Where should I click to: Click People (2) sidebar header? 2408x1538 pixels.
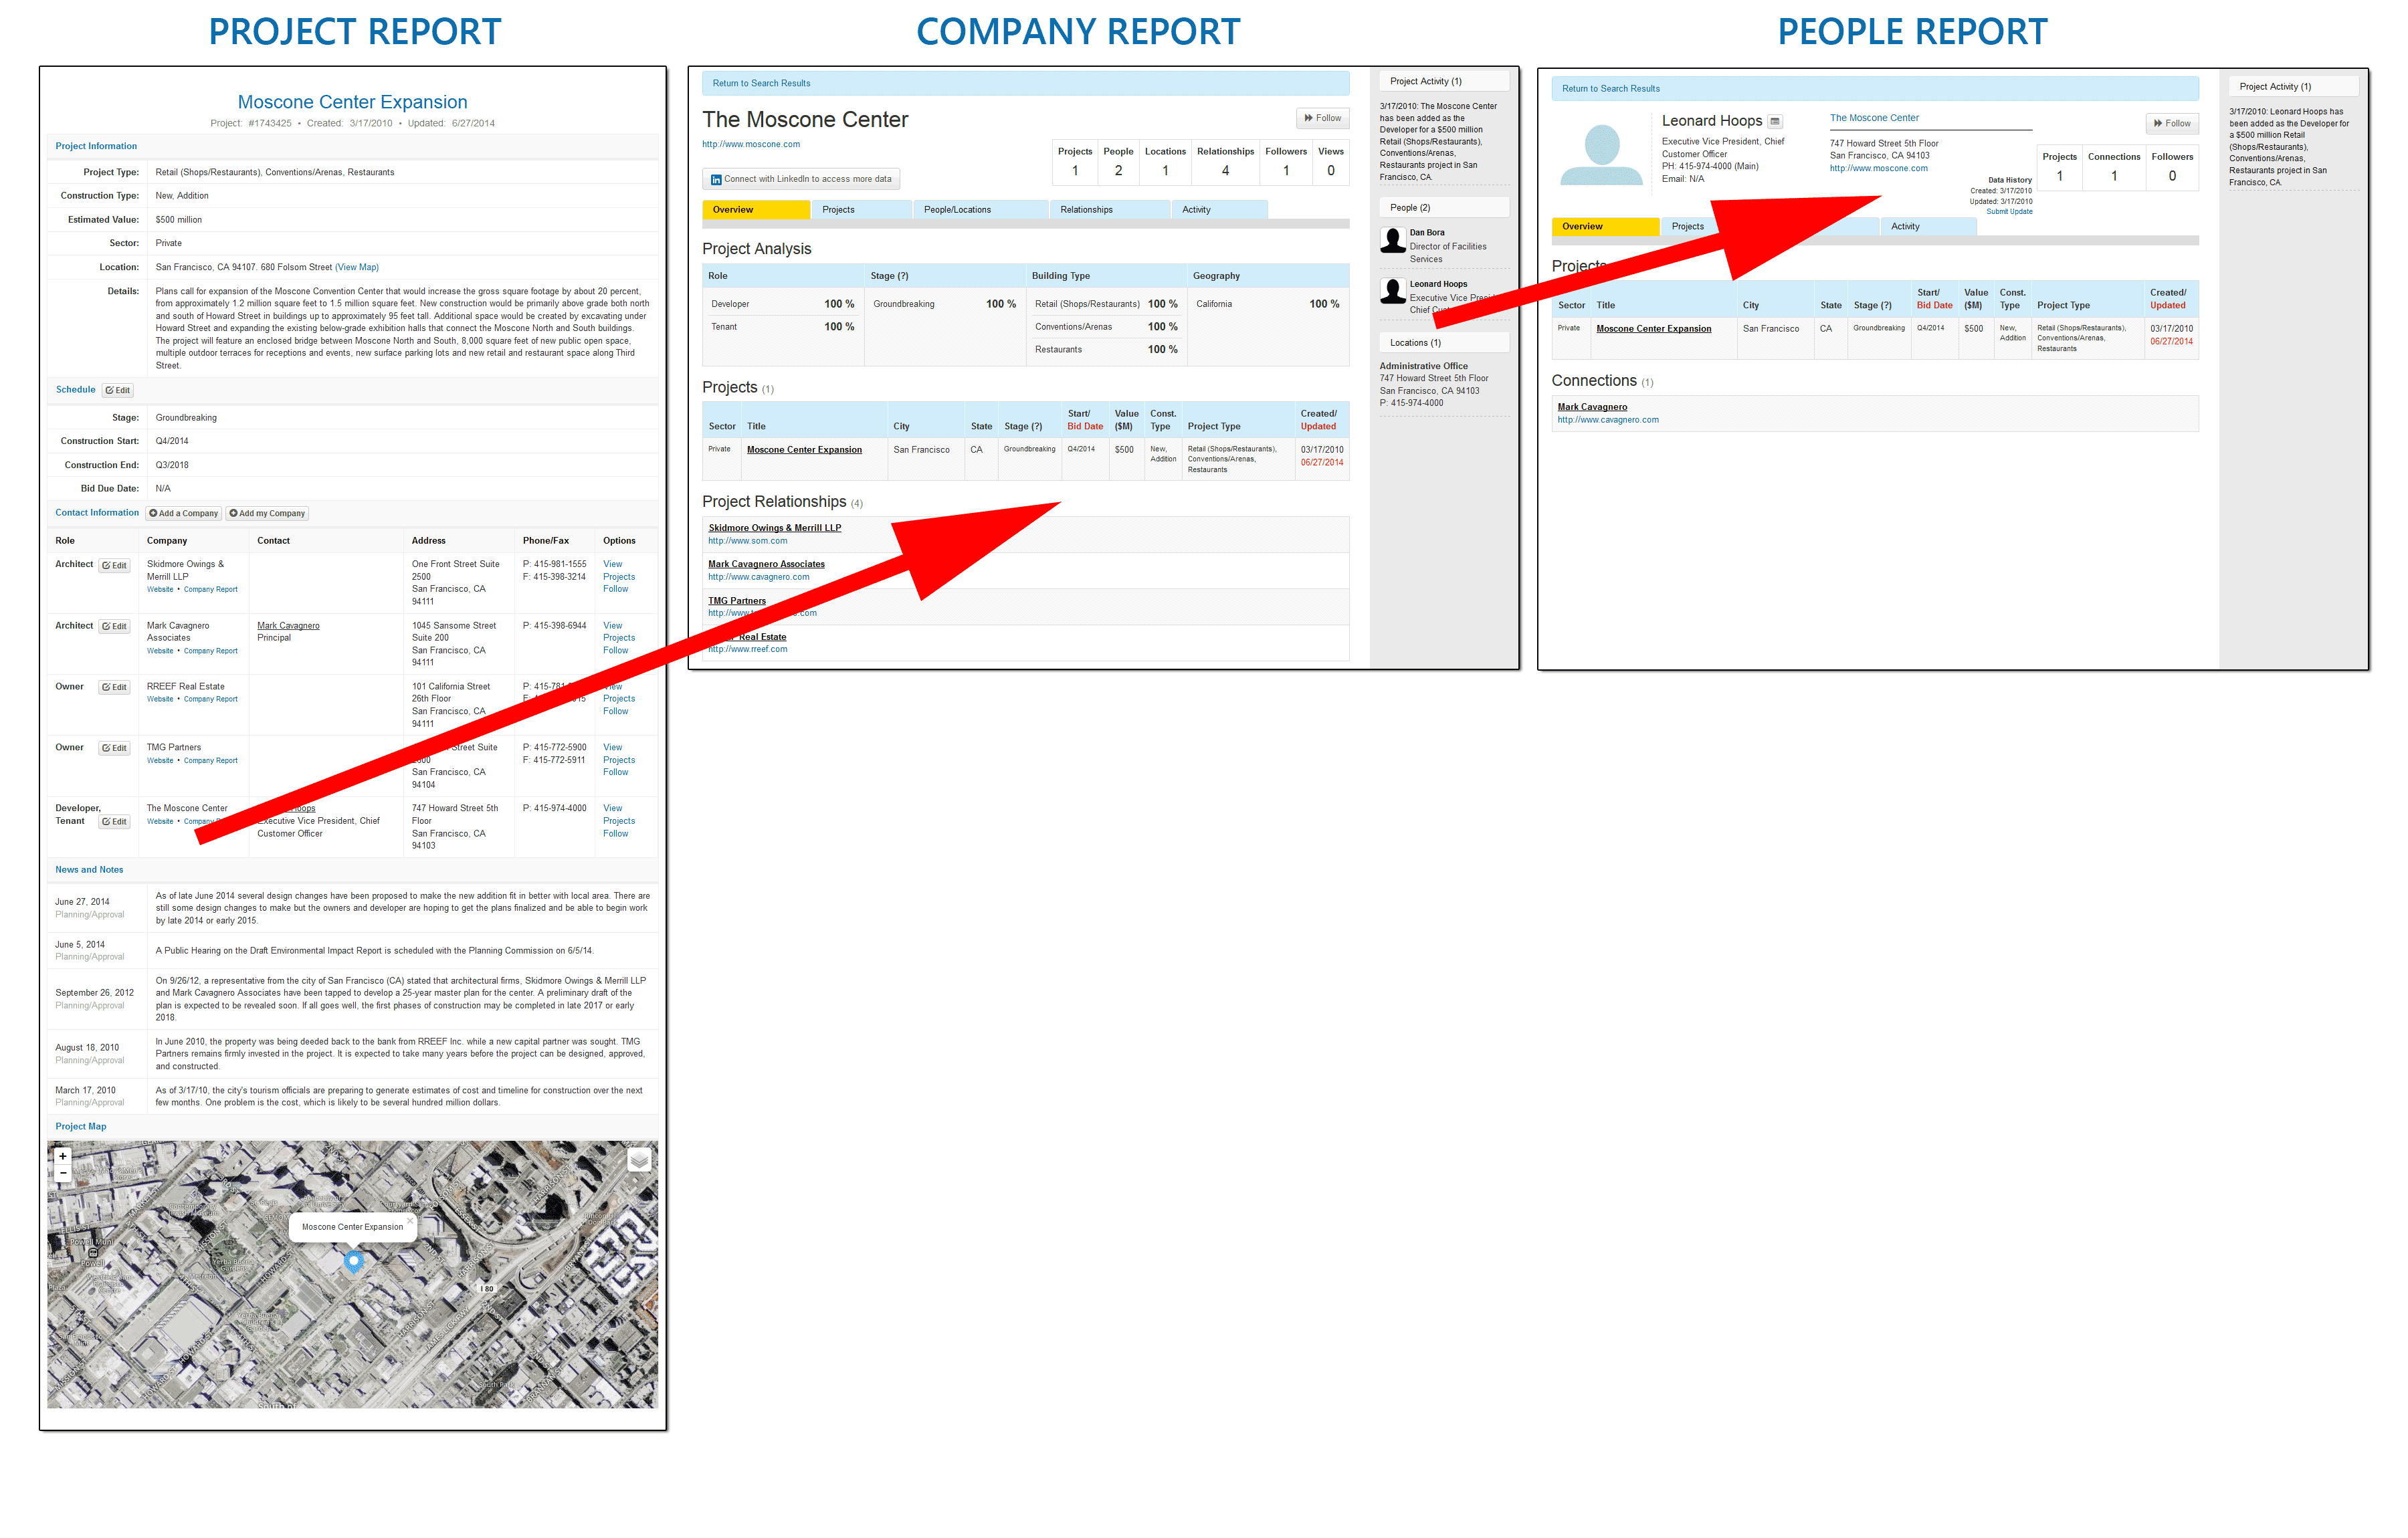point(1444,208)
